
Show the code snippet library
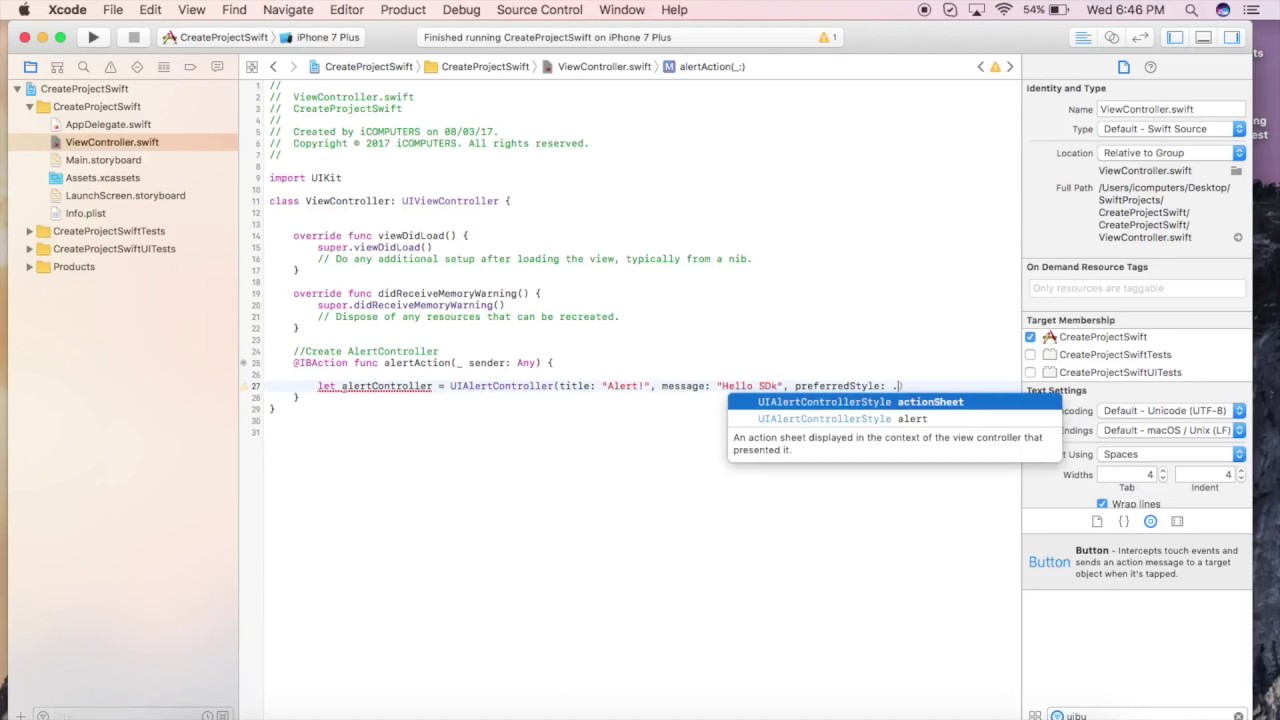(x=1124, y=522)
